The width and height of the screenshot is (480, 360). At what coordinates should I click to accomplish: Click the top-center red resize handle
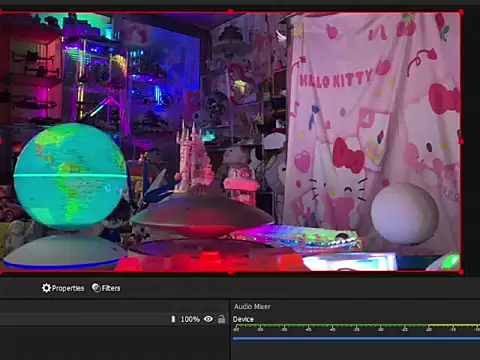[x=230, y=12]
